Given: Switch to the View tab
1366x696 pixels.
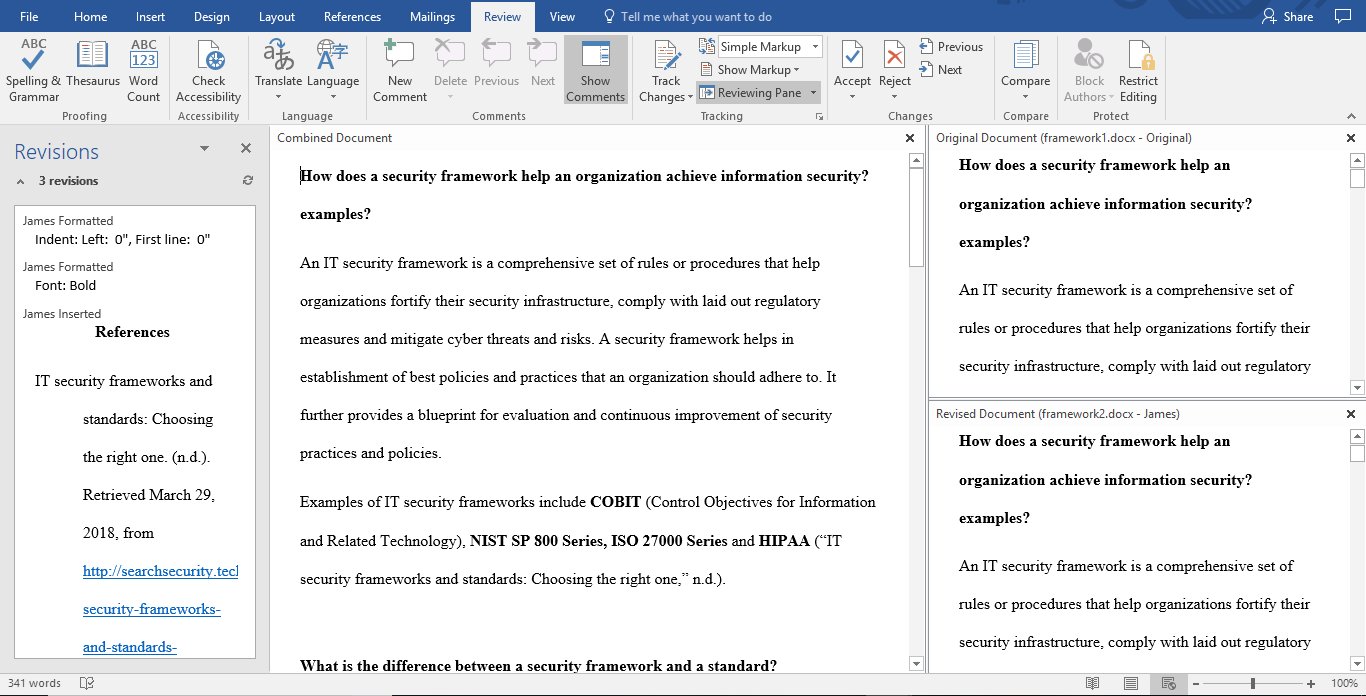Looking at the screenshot, I should pos(562,16).
